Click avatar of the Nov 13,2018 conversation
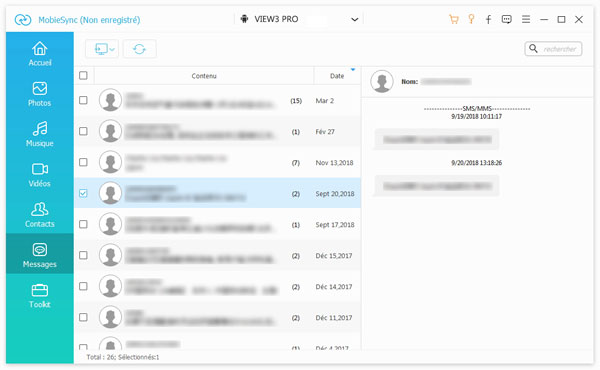Image resolution: width=600 pixels, height=370 pixels. 110,162
